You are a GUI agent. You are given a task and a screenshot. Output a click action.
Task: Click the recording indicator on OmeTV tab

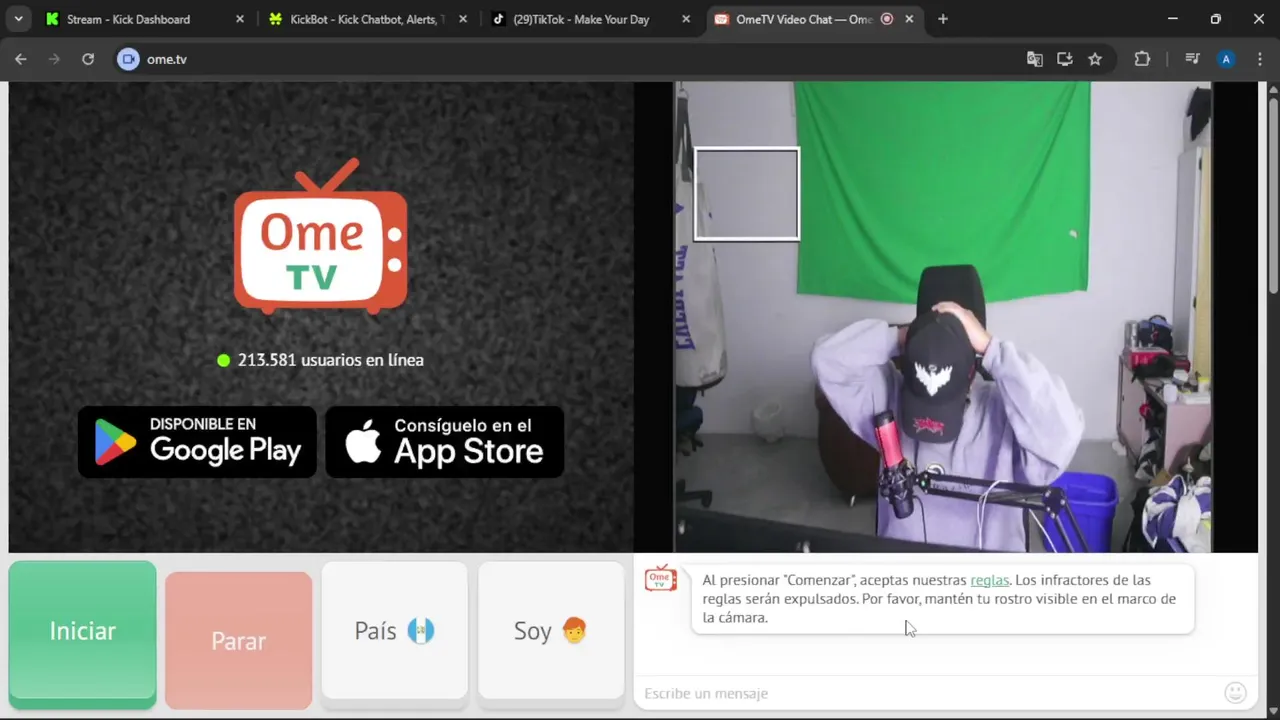(x=887, y=19)
